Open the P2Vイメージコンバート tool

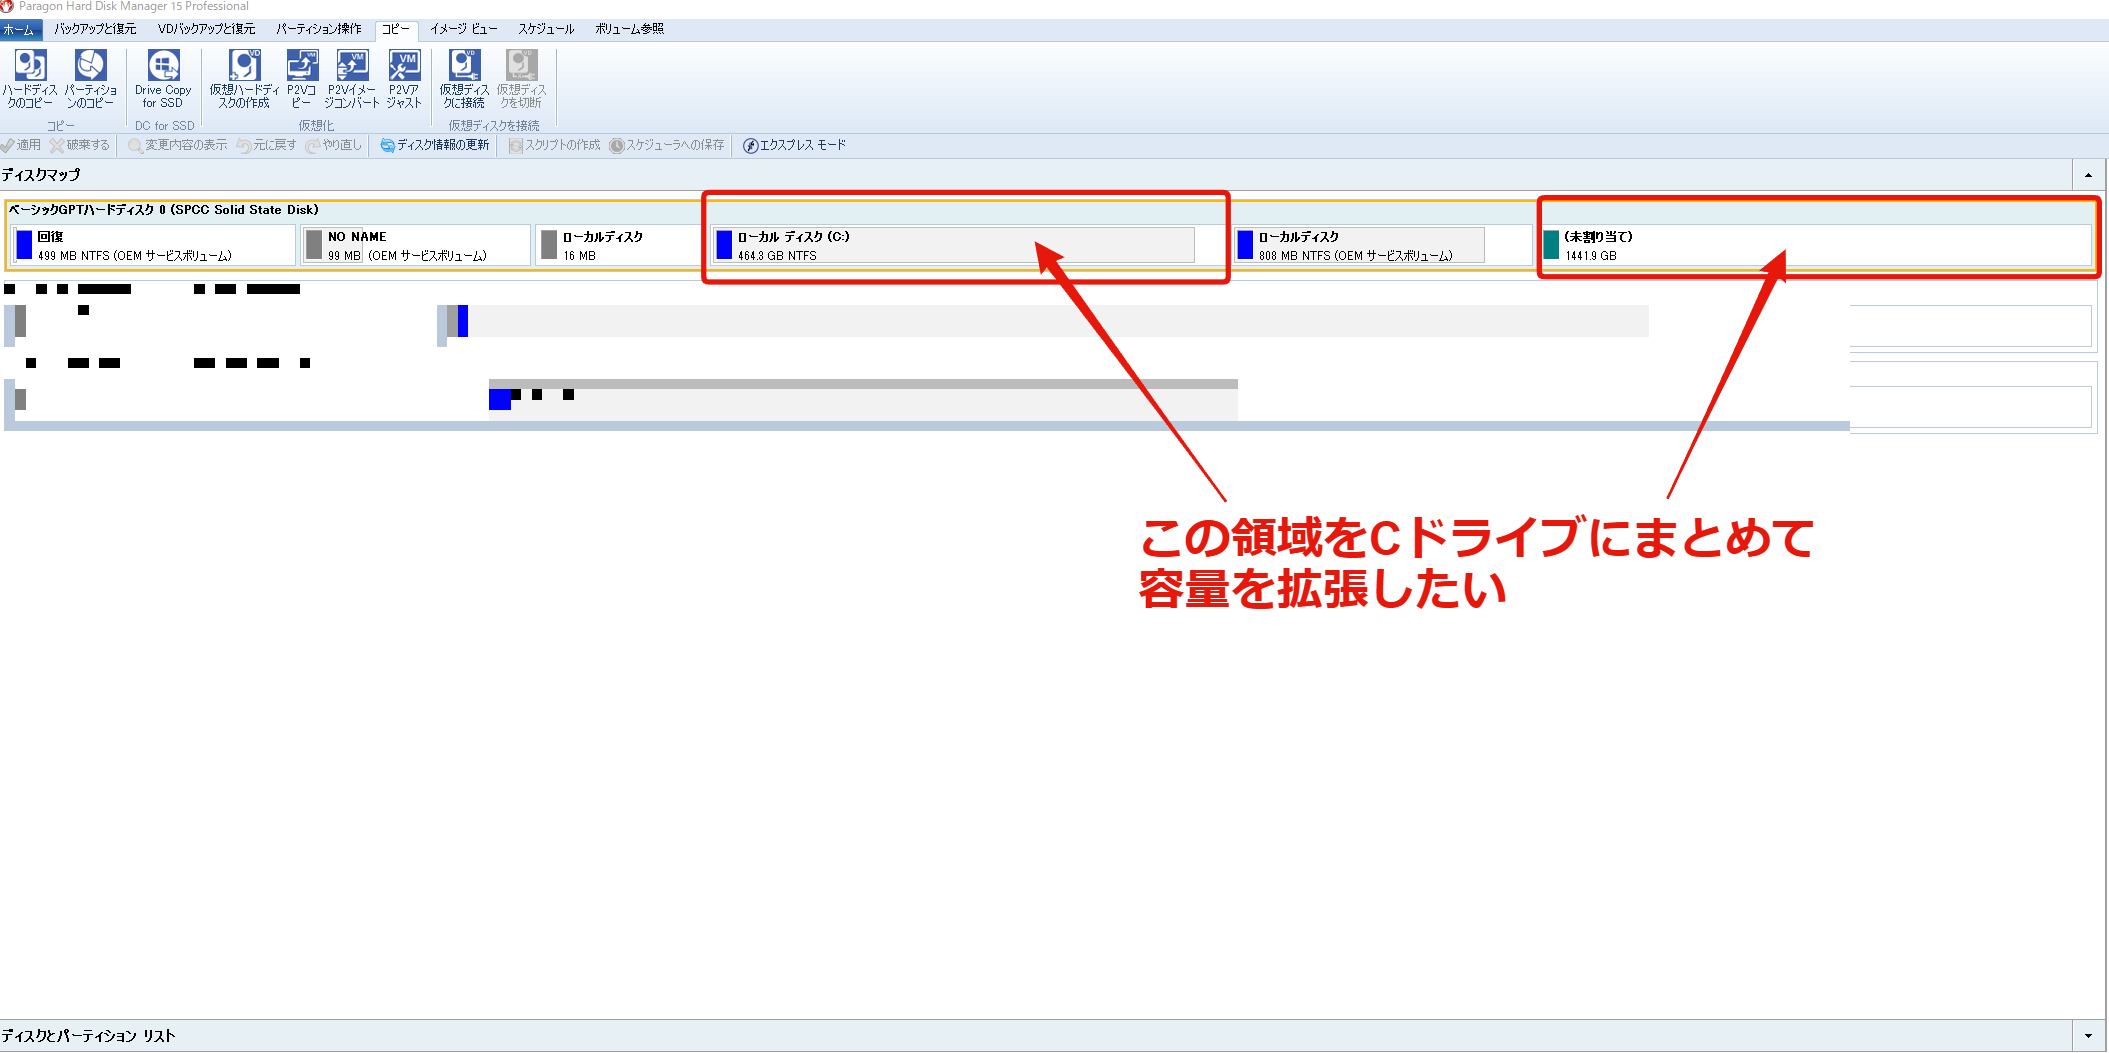tap(352, 80)
